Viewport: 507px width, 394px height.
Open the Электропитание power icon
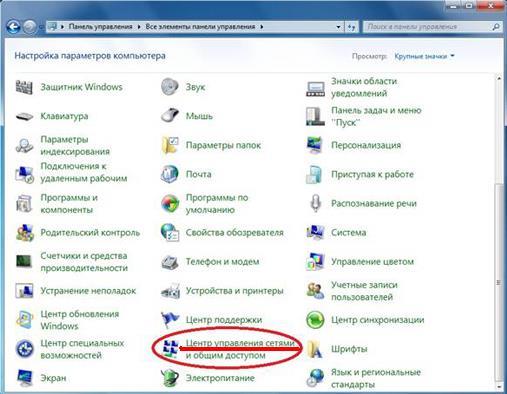pyautogui.click(x=170, y=378)
